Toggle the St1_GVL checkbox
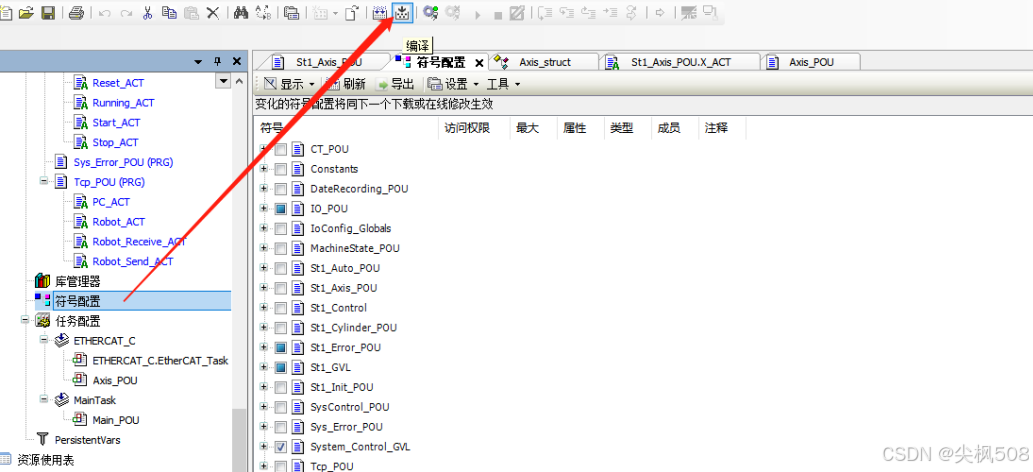1033x472 pixels. point(281,367)
